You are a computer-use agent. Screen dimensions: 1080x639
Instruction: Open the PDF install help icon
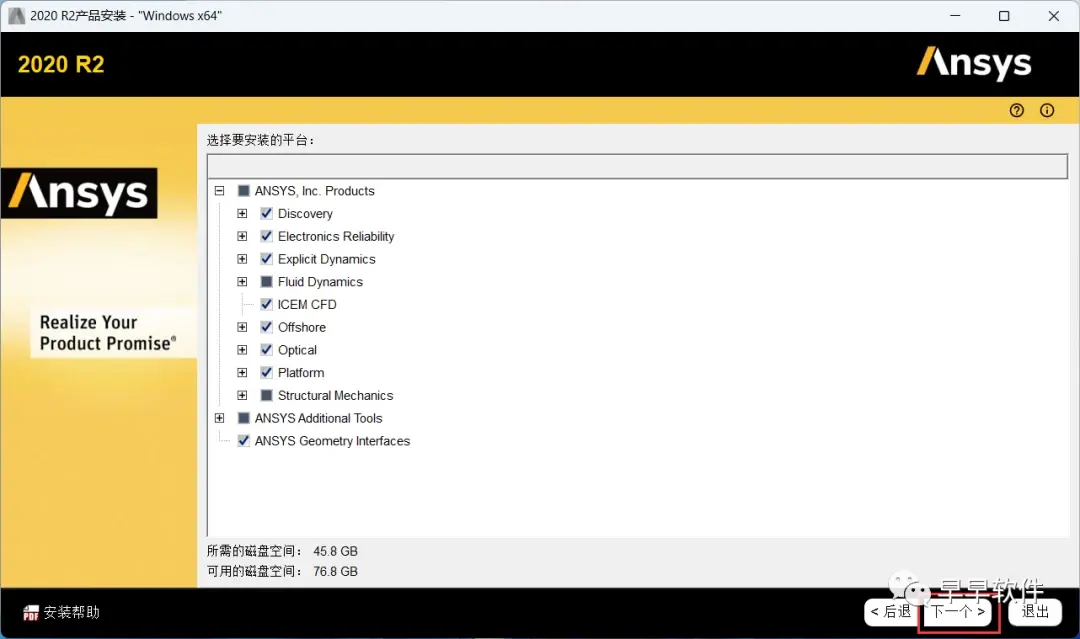[x=31, y=612]
